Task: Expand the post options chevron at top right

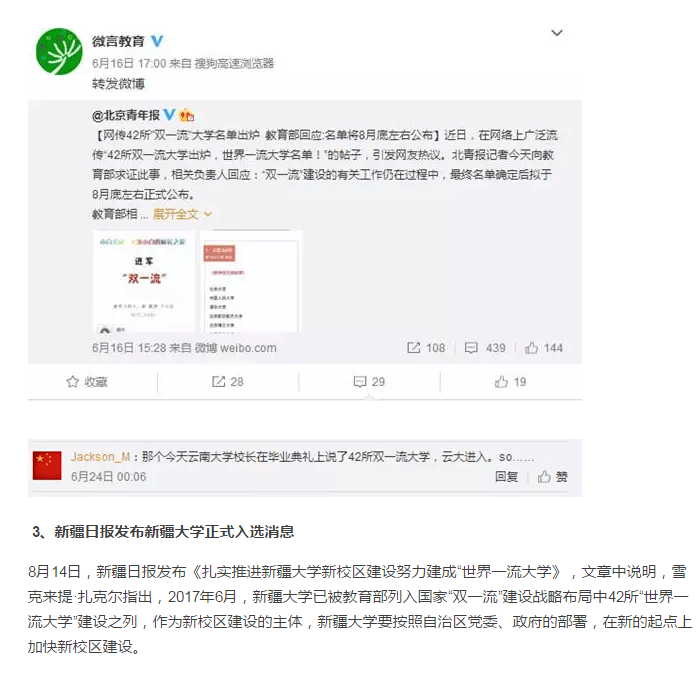Action: pos(557,33)
